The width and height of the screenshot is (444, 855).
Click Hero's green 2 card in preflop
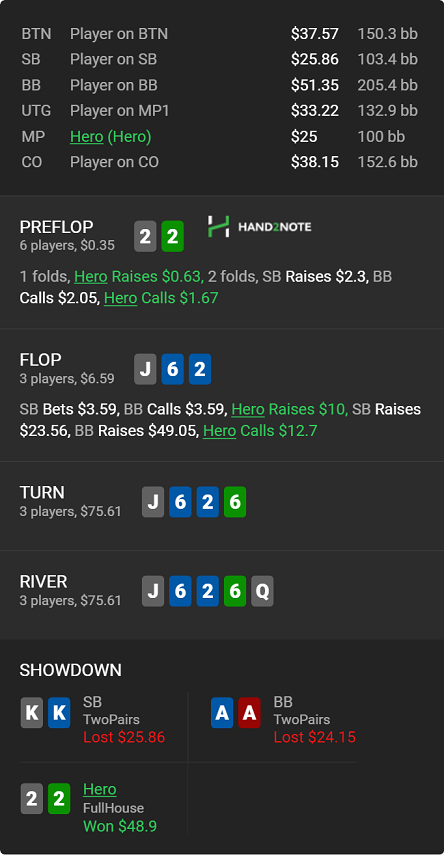172,237
